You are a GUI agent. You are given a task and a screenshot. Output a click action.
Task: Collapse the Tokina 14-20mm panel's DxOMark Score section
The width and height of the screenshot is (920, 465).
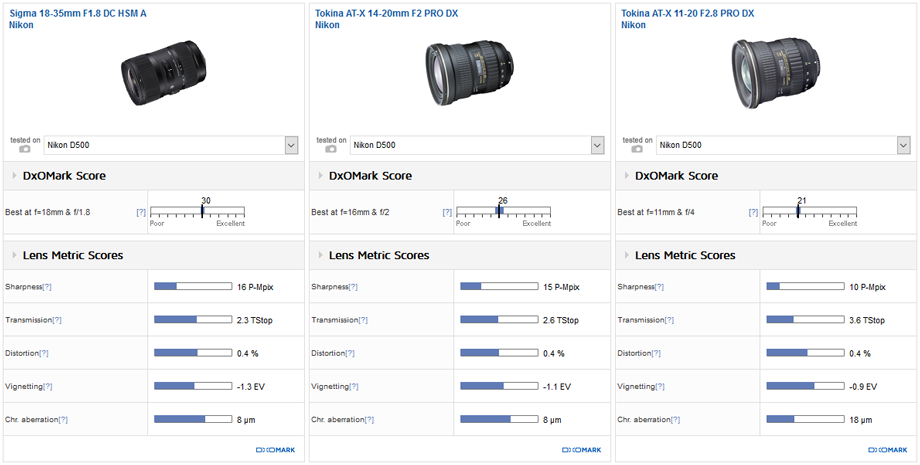coord(321,176)
